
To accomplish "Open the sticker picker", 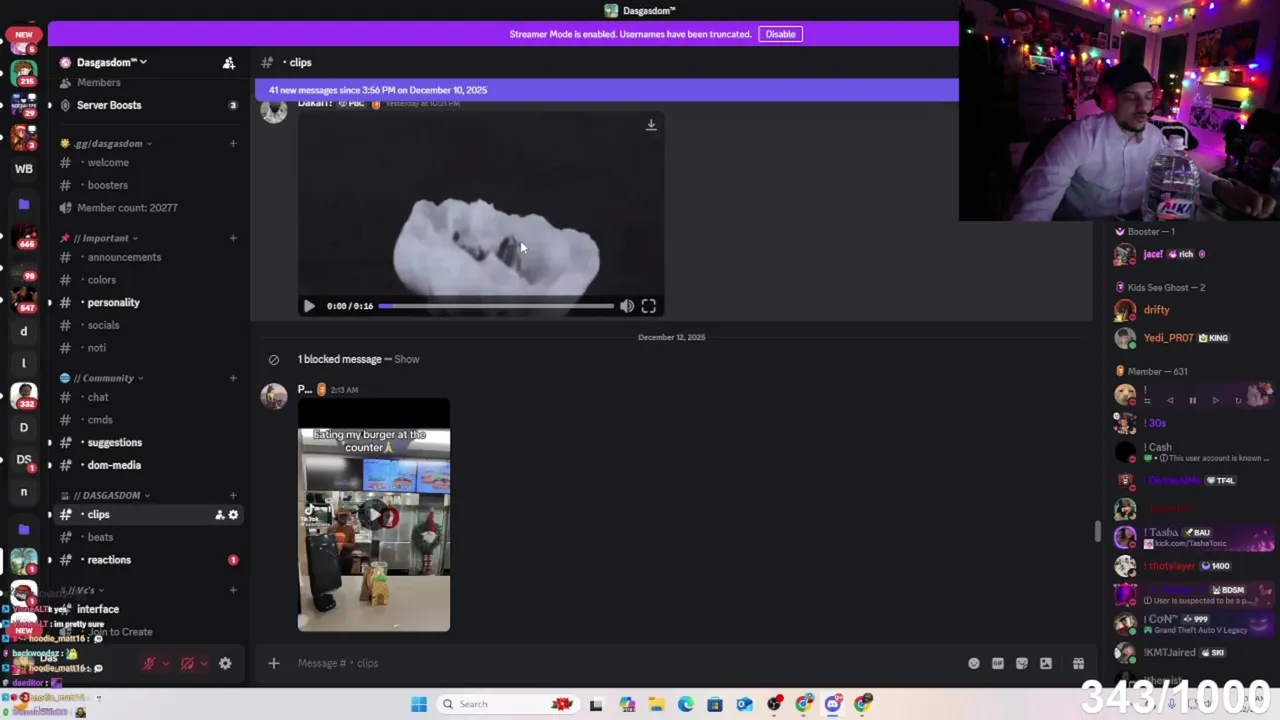I will pyautogui.click(x=1022, y=663).
